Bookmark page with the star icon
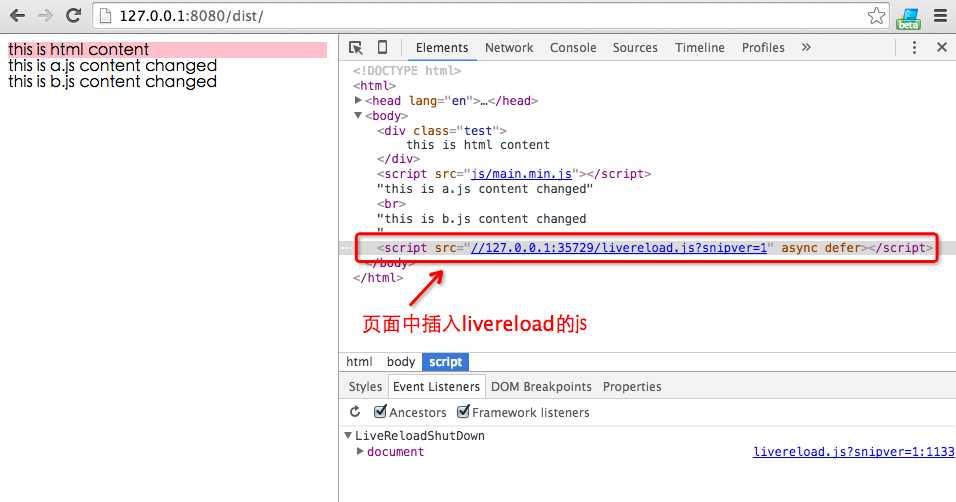This screenshot has width=956, height=502. tap(876, 15)
